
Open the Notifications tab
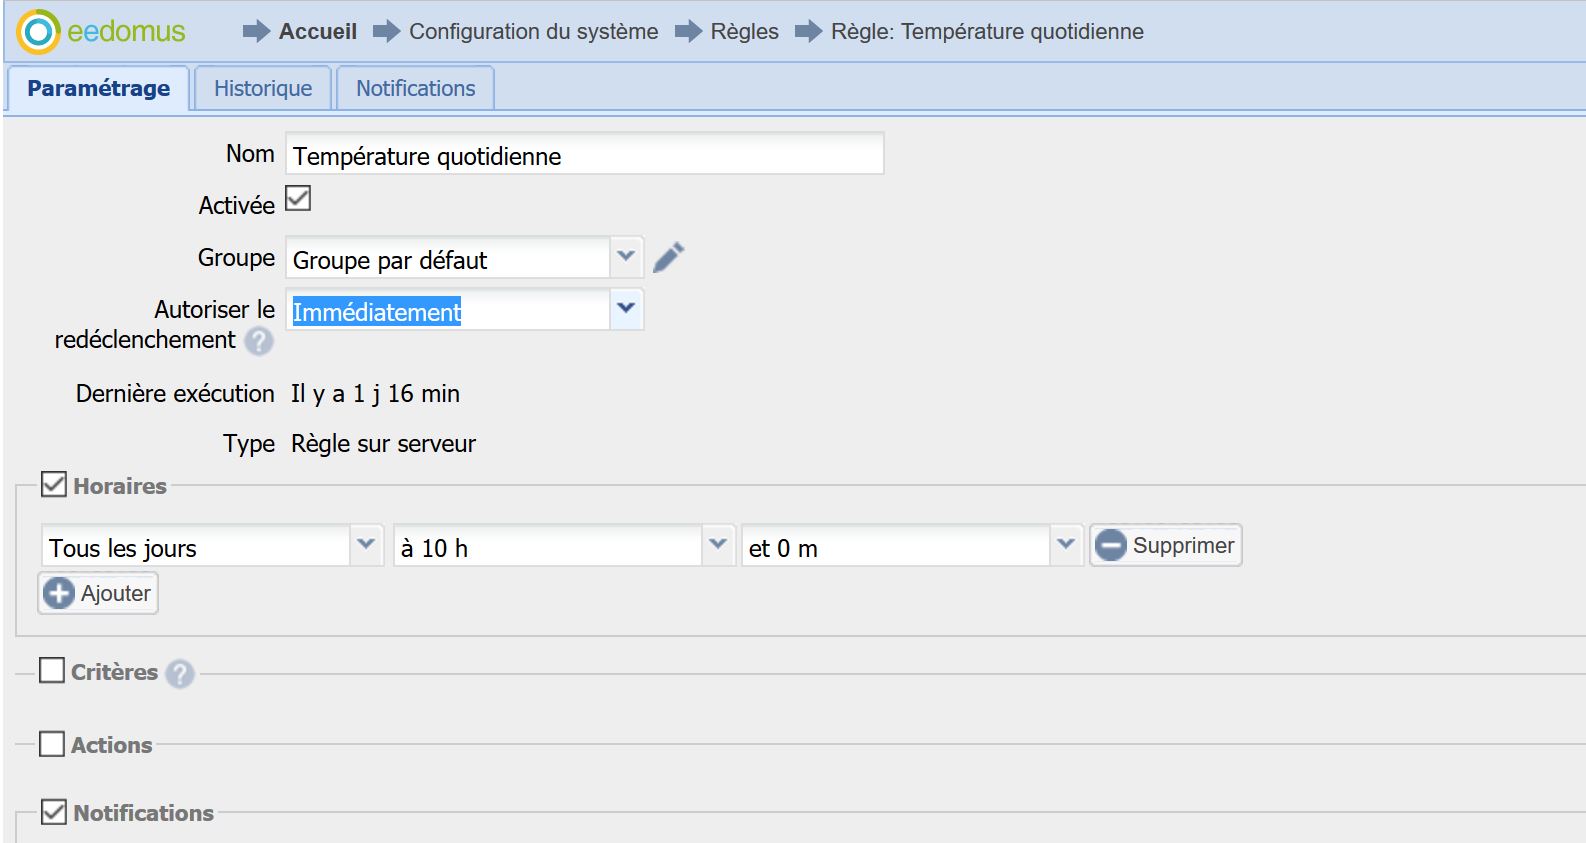click(415, 88)
